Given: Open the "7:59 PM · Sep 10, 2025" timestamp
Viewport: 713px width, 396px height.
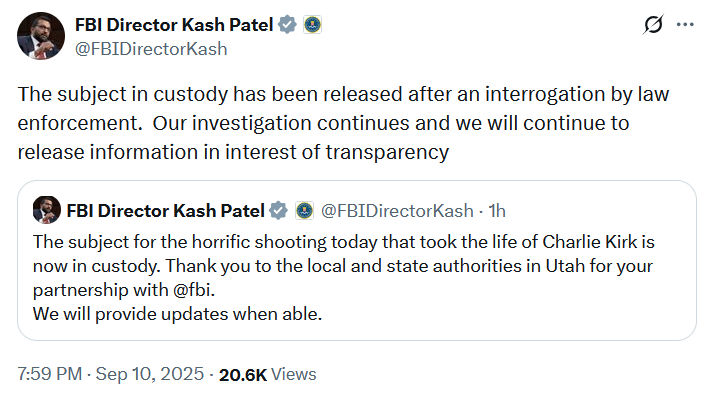Looking at the screenshot, I should [x=110, y=374].
